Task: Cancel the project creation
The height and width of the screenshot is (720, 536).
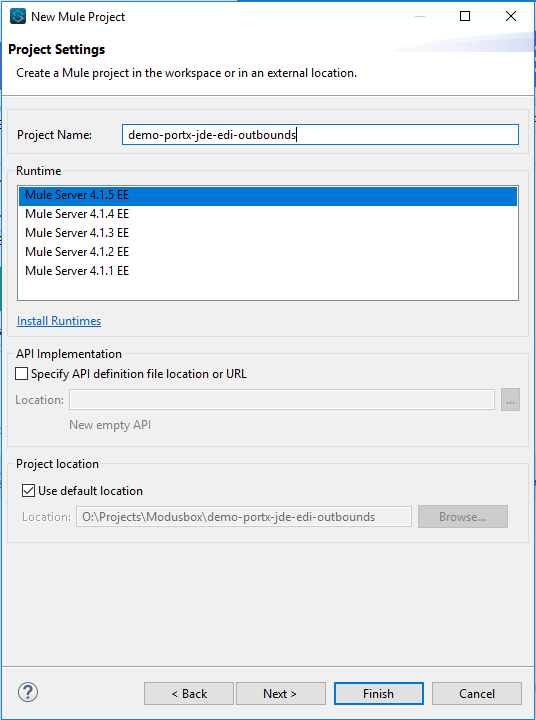Action: click(477, 693)
